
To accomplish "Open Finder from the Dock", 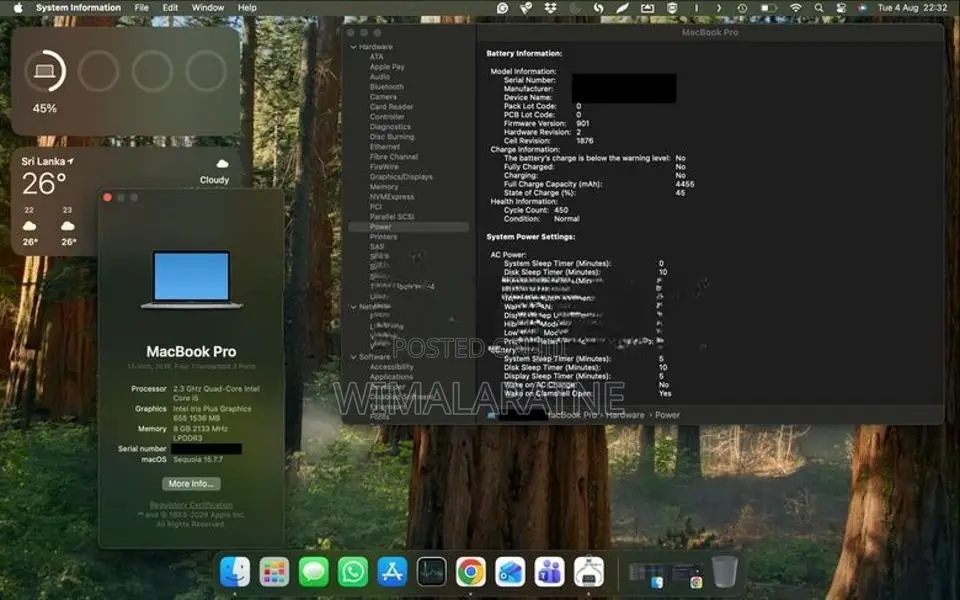I will click(235, 571).
